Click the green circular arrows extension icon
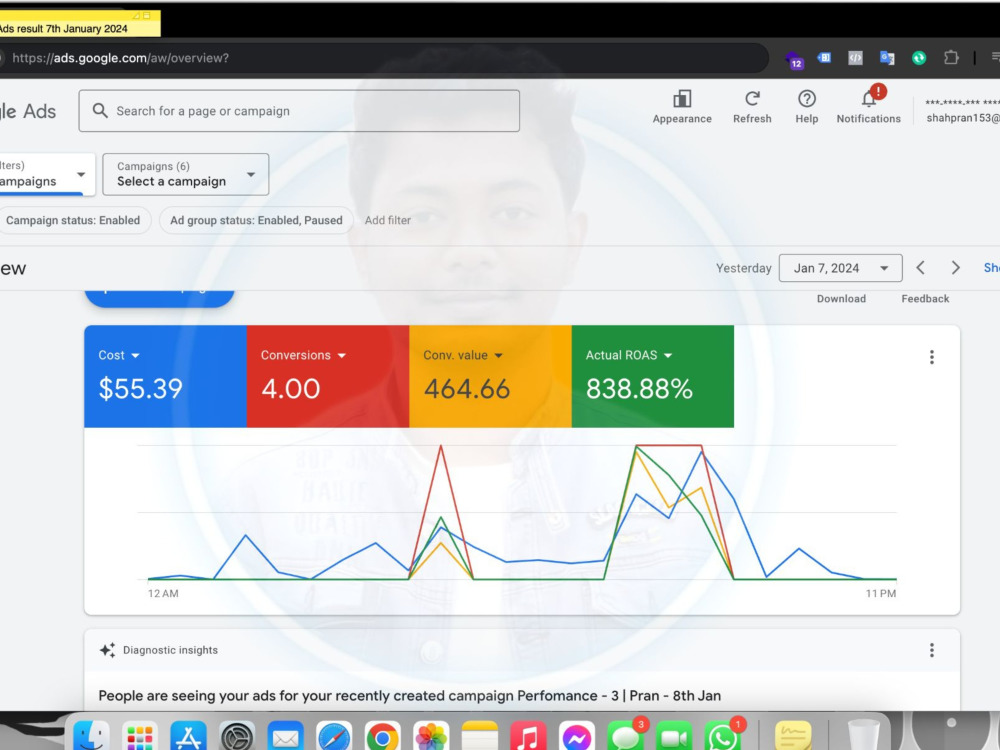The image size is (1000, 750). [919, 58]
